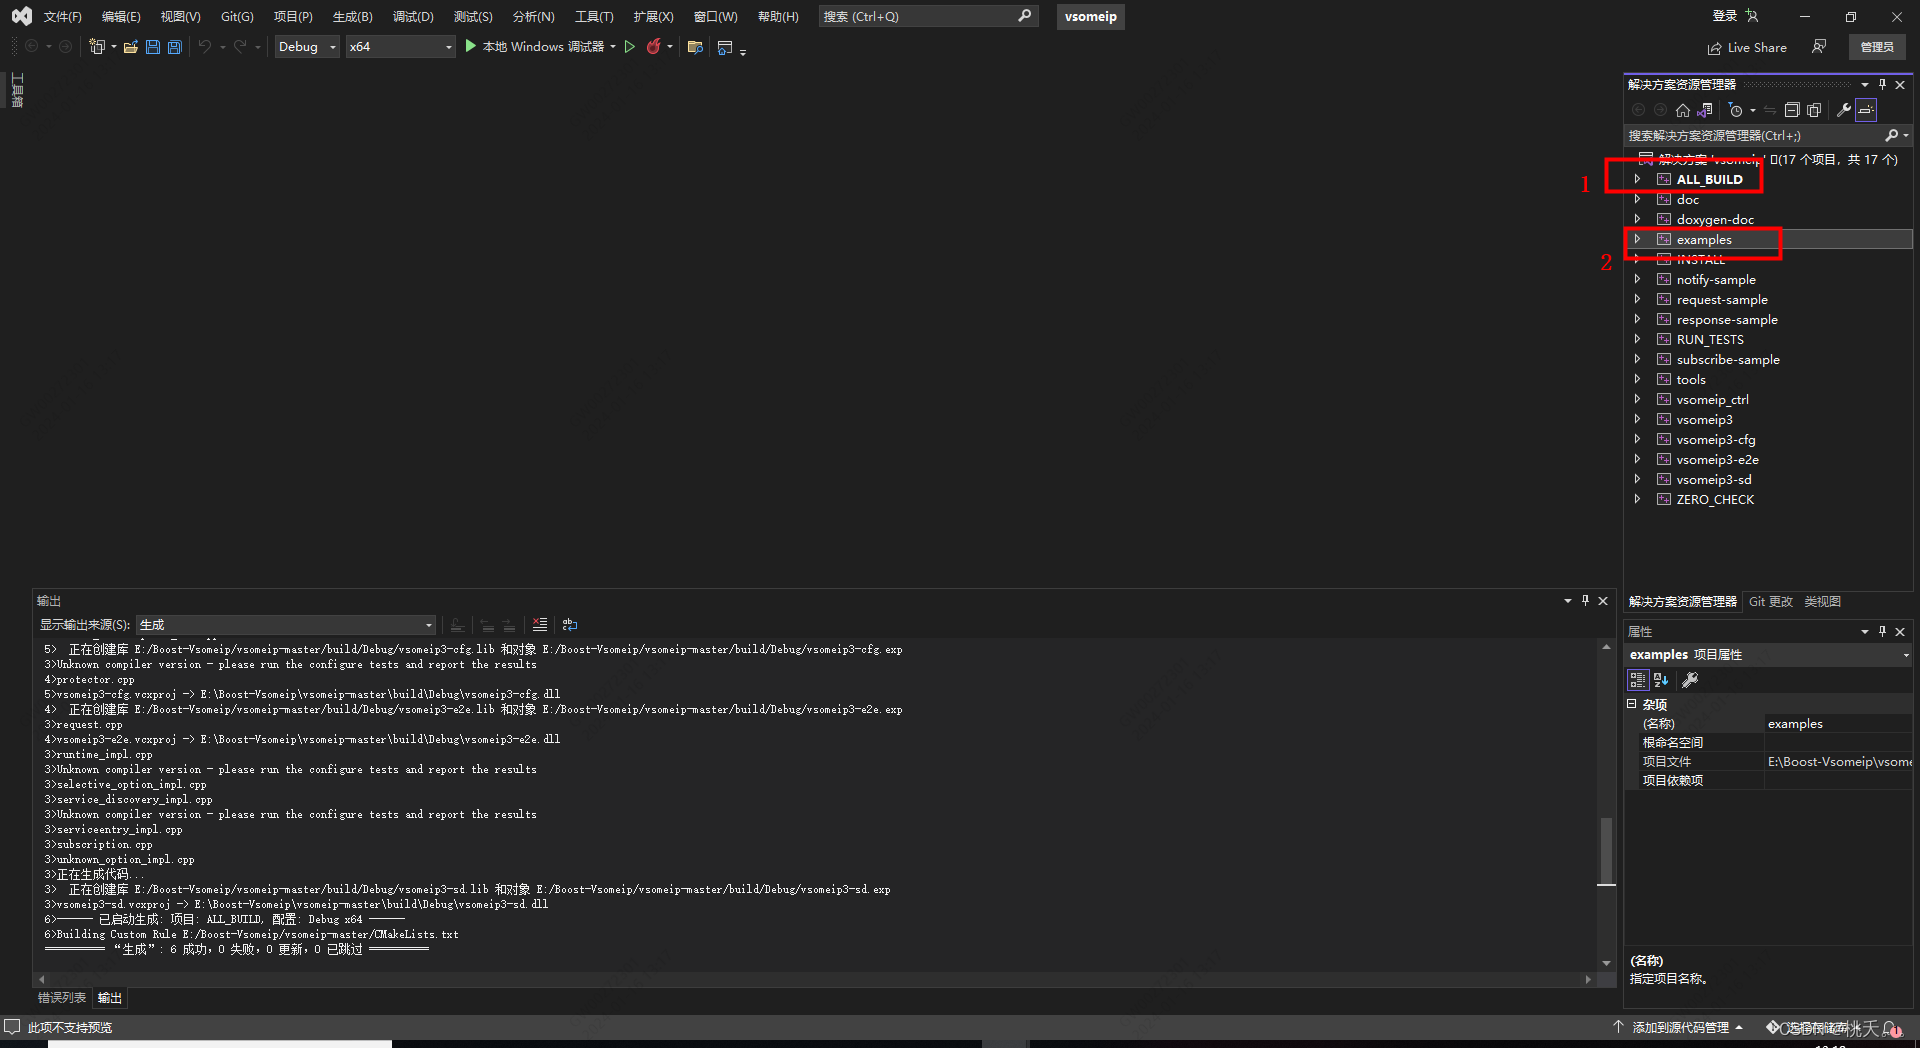The width and height of the screenshot is (1920, 1048).
Task: Click the left sidebar toolbox tab
Action: 16,90
